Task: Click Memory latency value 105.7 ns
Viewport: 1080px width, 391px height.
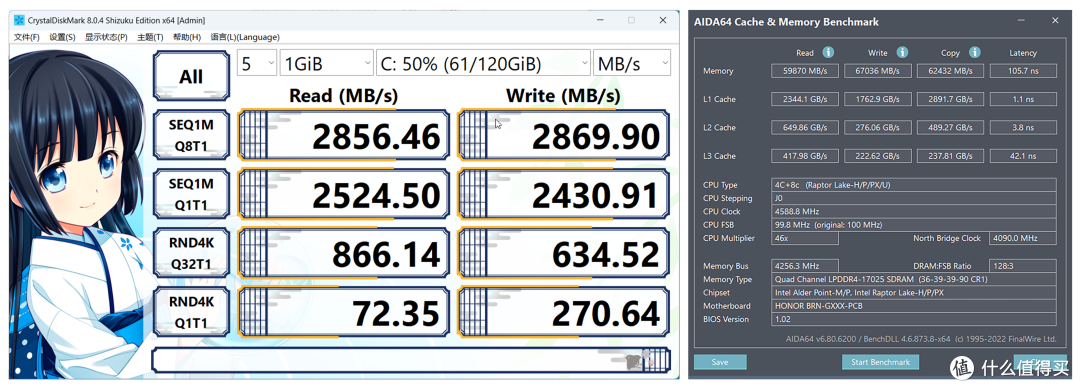Action: tap(1023, 71)
